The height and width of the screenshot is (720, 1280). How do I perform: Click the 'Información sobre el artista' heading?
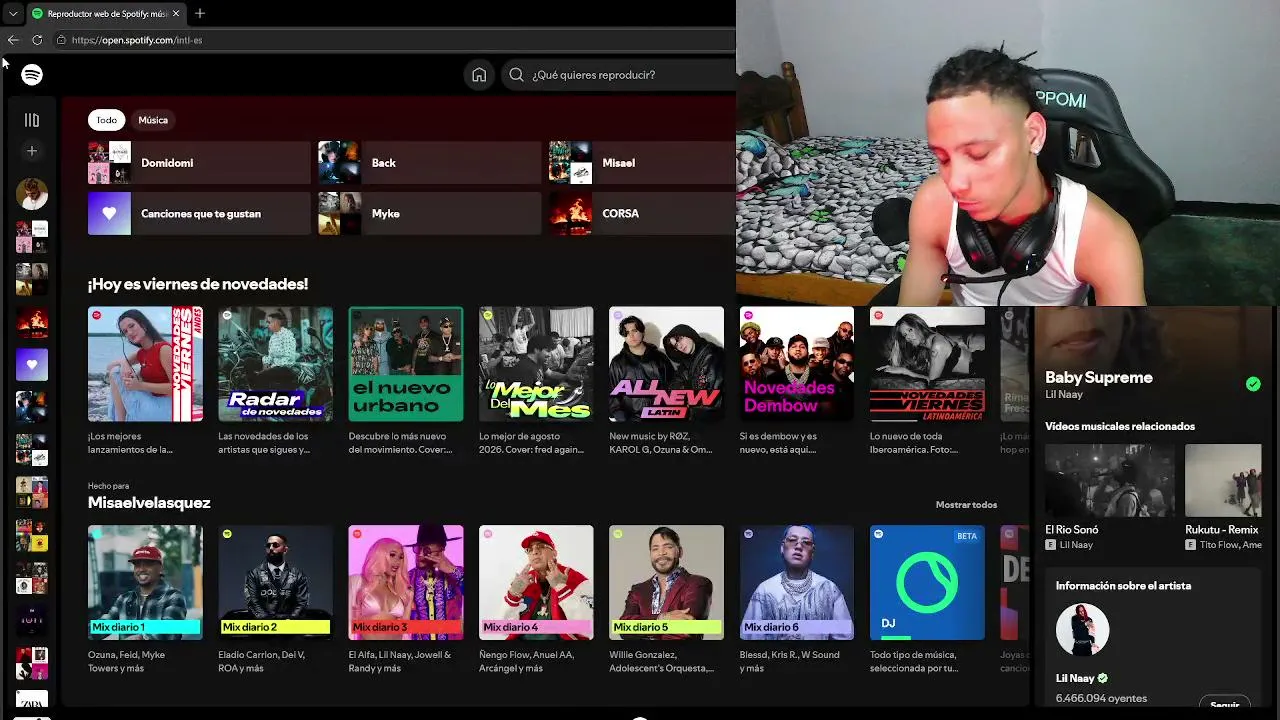click(1123, 586)
